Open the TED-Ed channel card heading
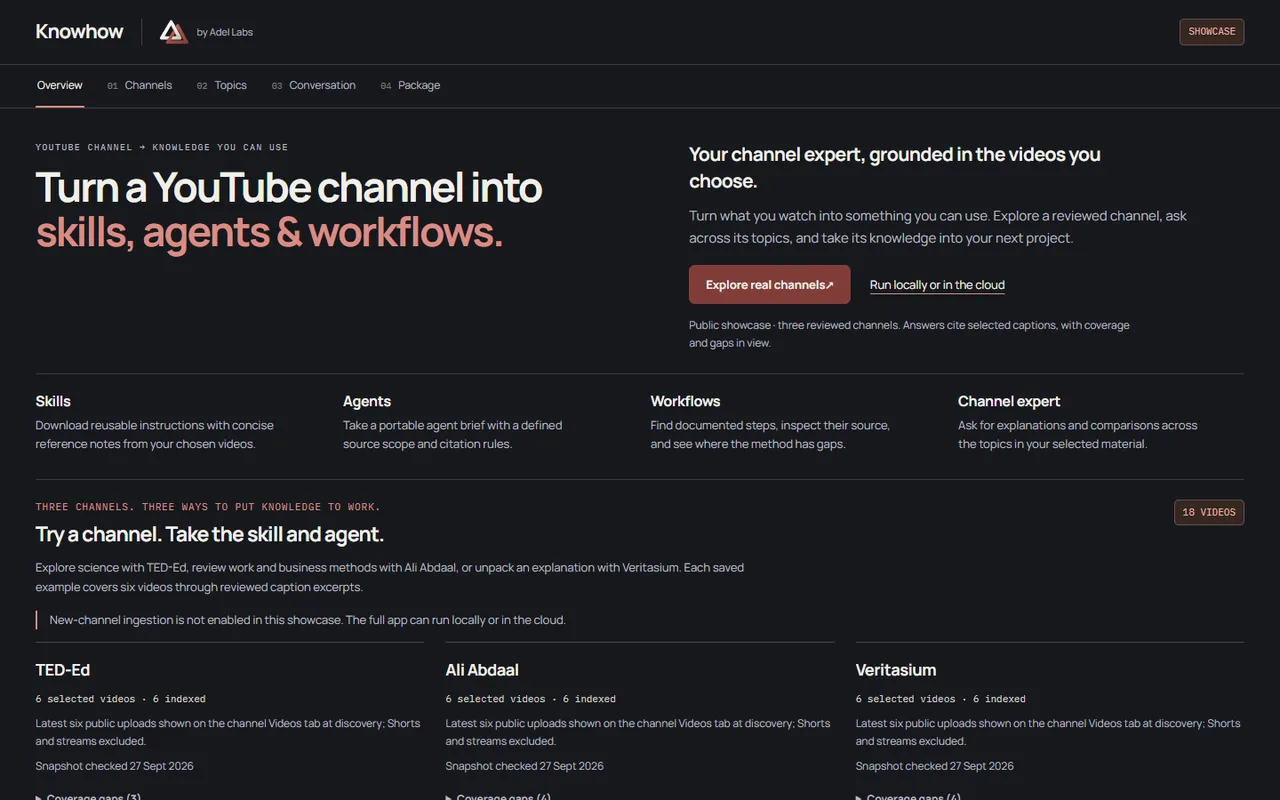 coord(63,670)
